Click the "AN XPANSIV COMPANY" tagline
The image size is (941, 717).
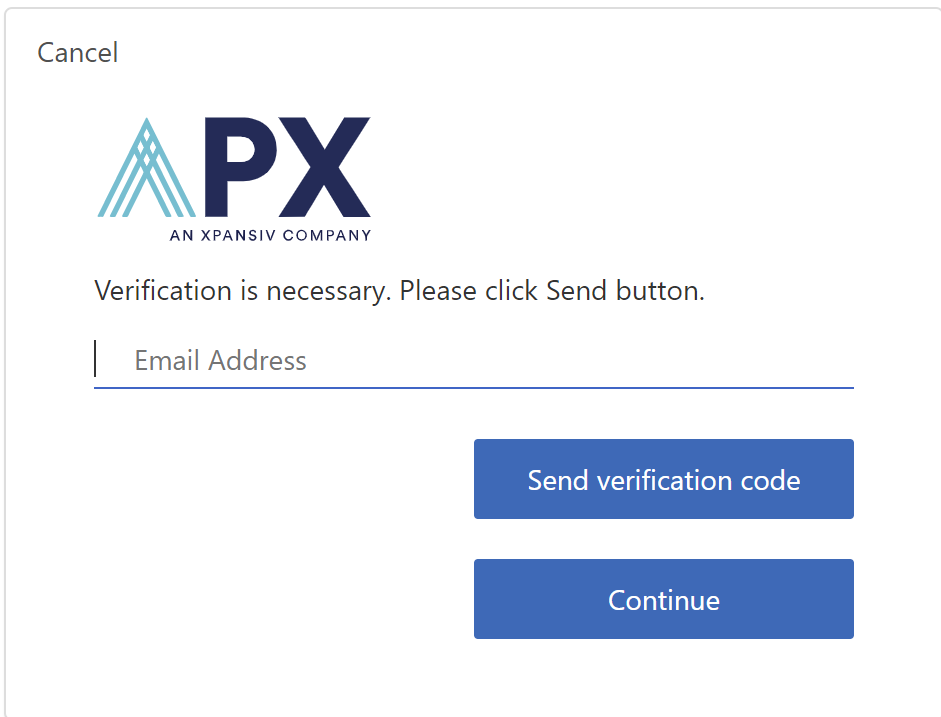click(270, 236)
